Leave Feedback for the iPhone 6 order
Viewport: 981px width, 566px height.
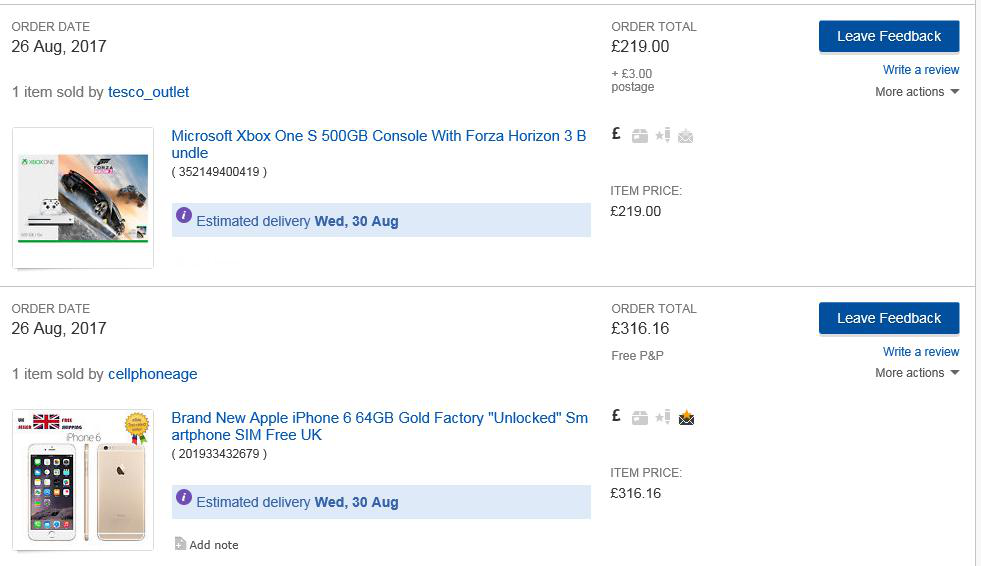click(x=889, y=318)
